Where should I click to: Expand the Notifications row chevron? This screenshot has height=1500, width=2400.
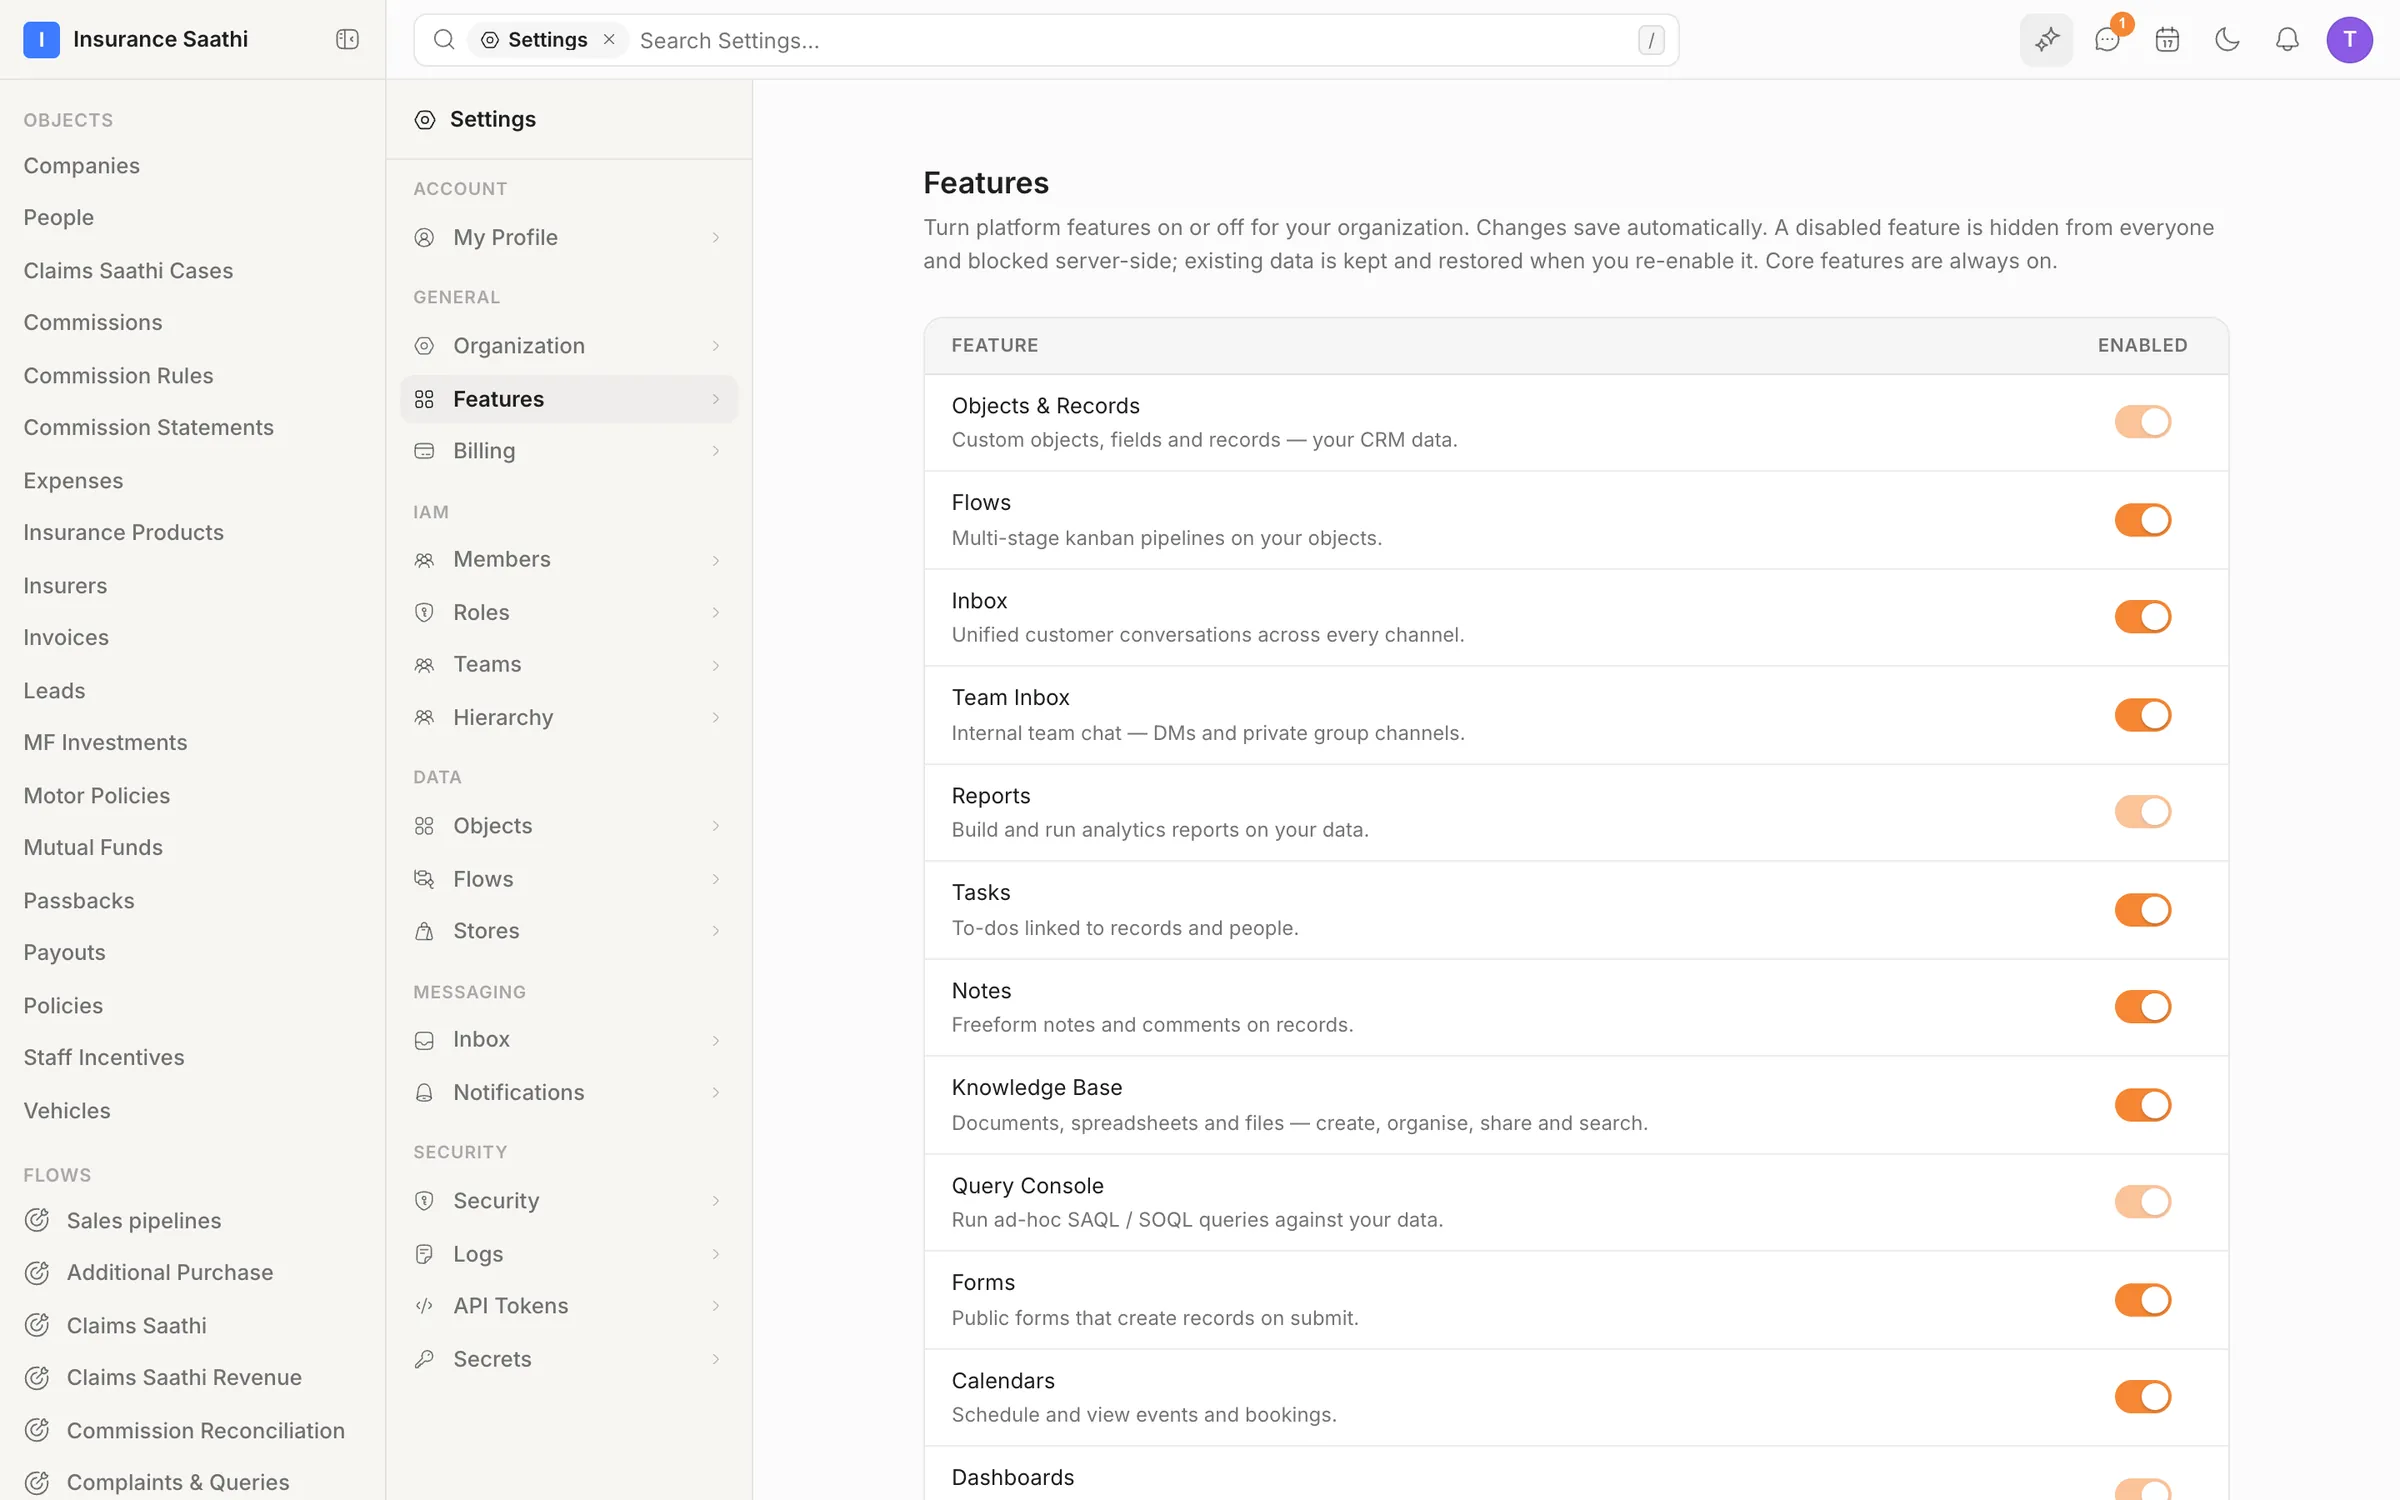pos(716,1093)
